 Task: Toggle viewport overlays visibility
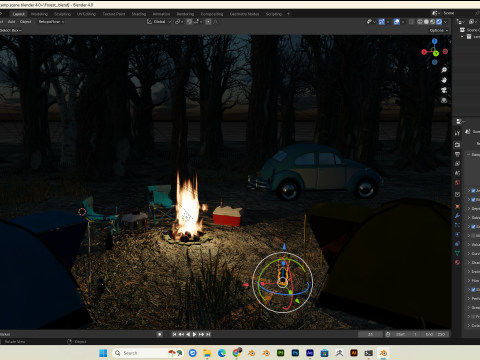397,22
